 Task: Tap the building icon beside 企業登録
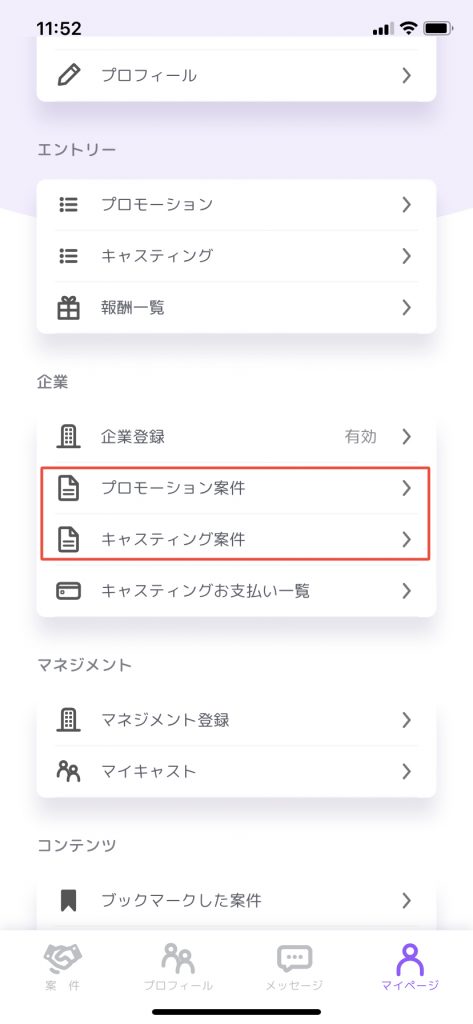(68, 436)
